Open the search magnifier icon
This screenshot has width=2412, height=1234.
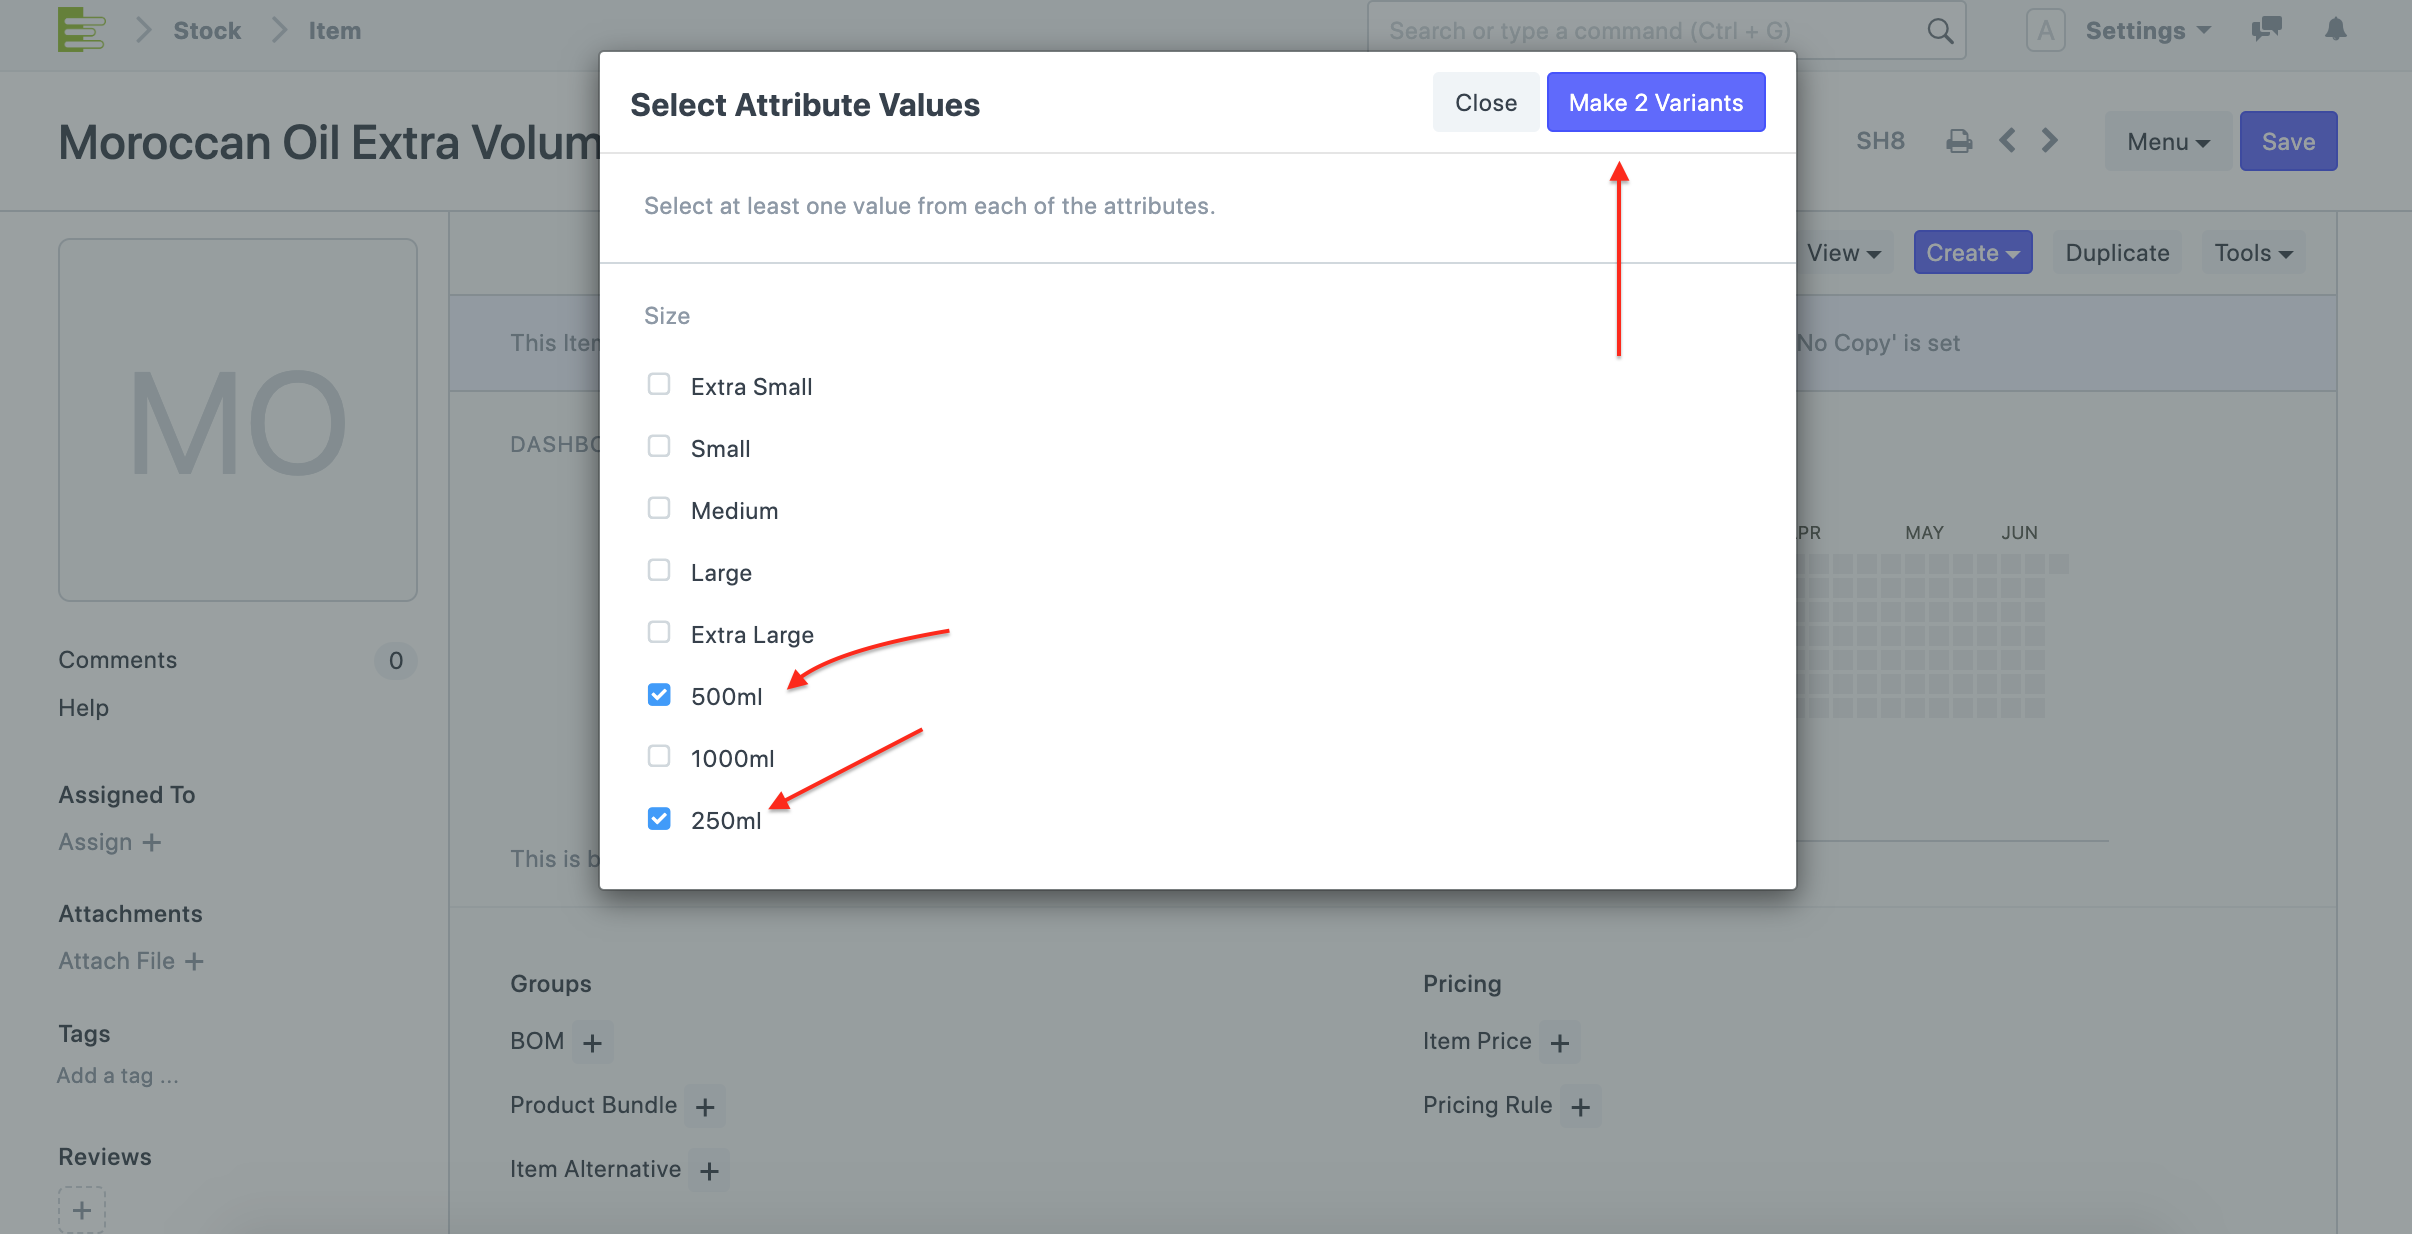[1940, 31]
